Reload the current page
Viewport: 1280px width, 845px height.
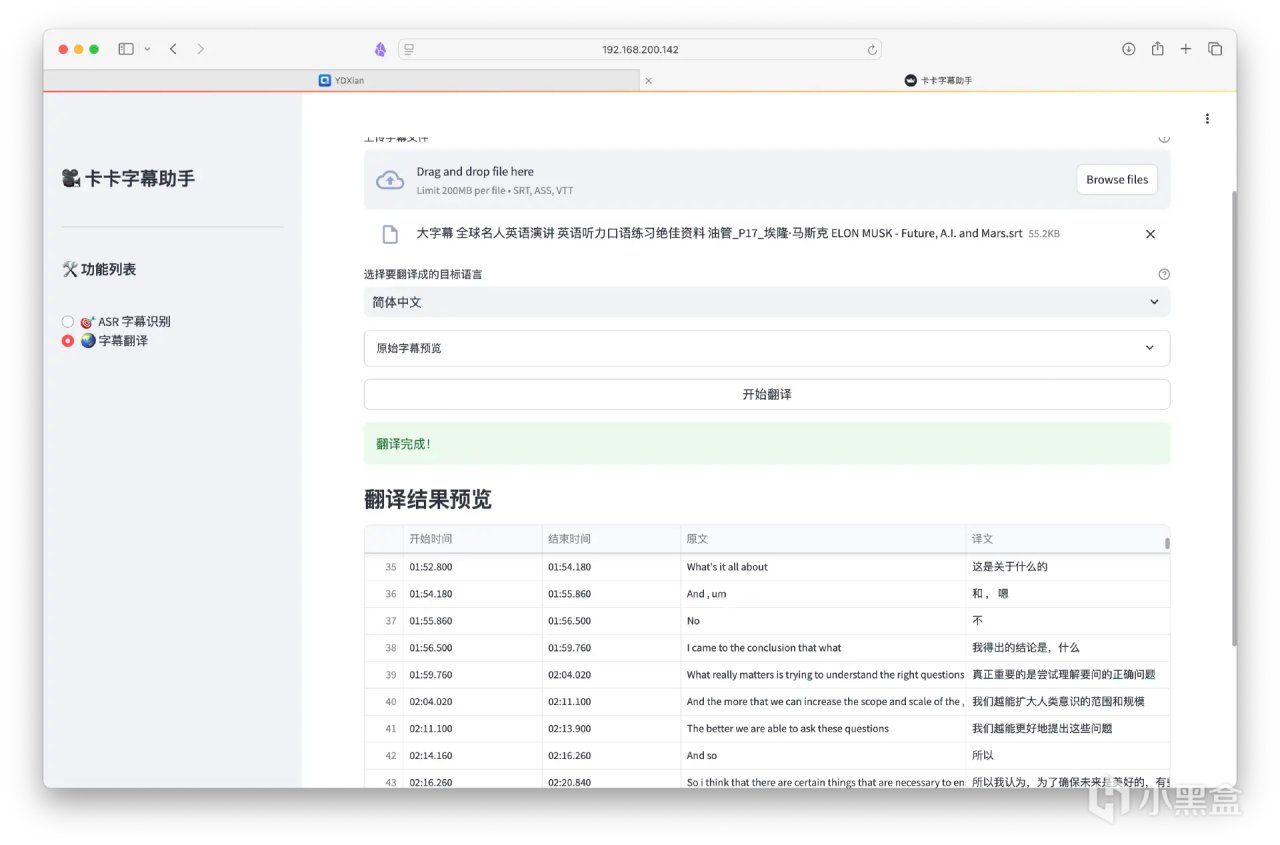872,49
